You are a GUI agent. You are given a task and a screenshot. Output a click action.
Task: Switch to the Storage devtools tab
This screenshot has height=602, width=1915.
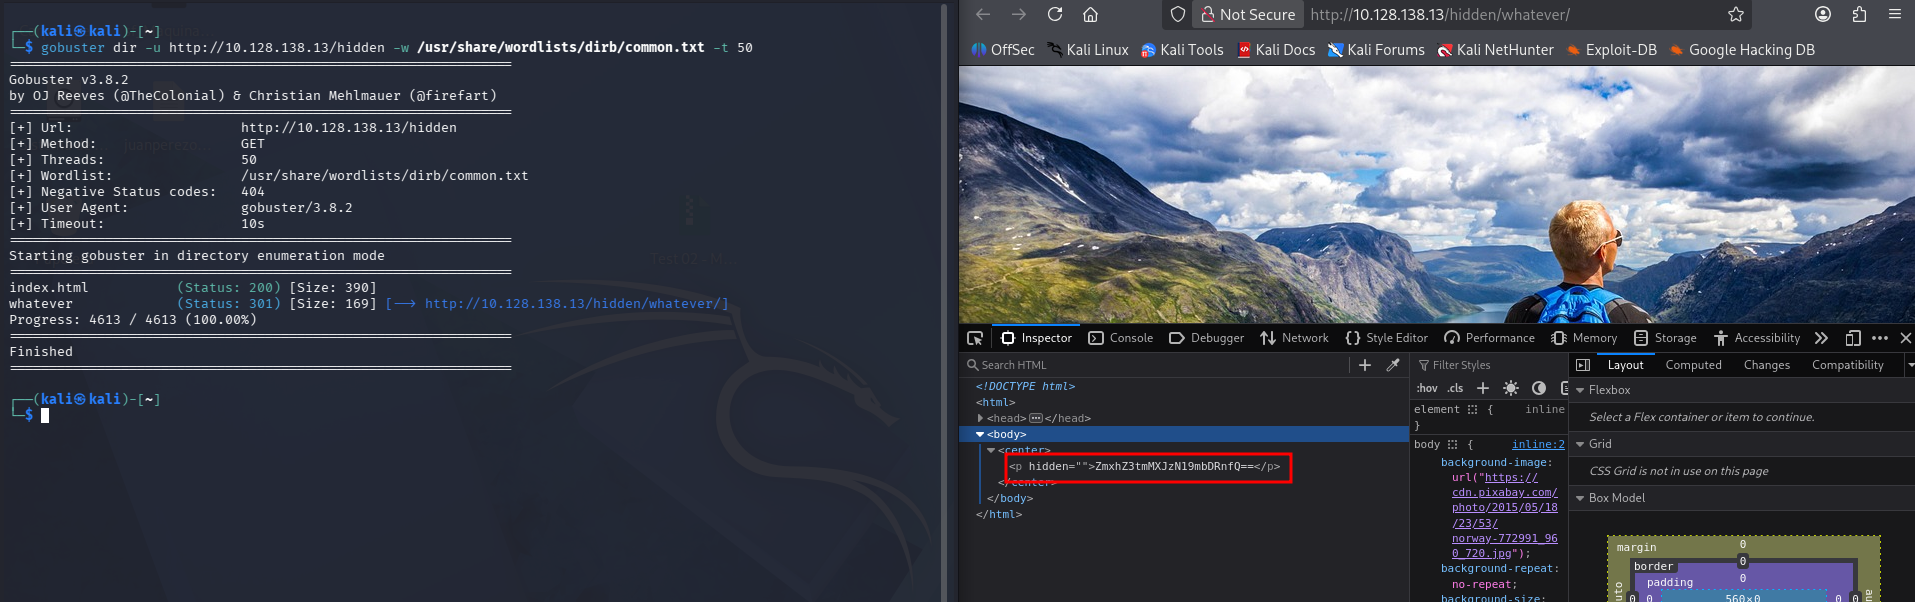pyautogui.click(x=1665, y=338)
